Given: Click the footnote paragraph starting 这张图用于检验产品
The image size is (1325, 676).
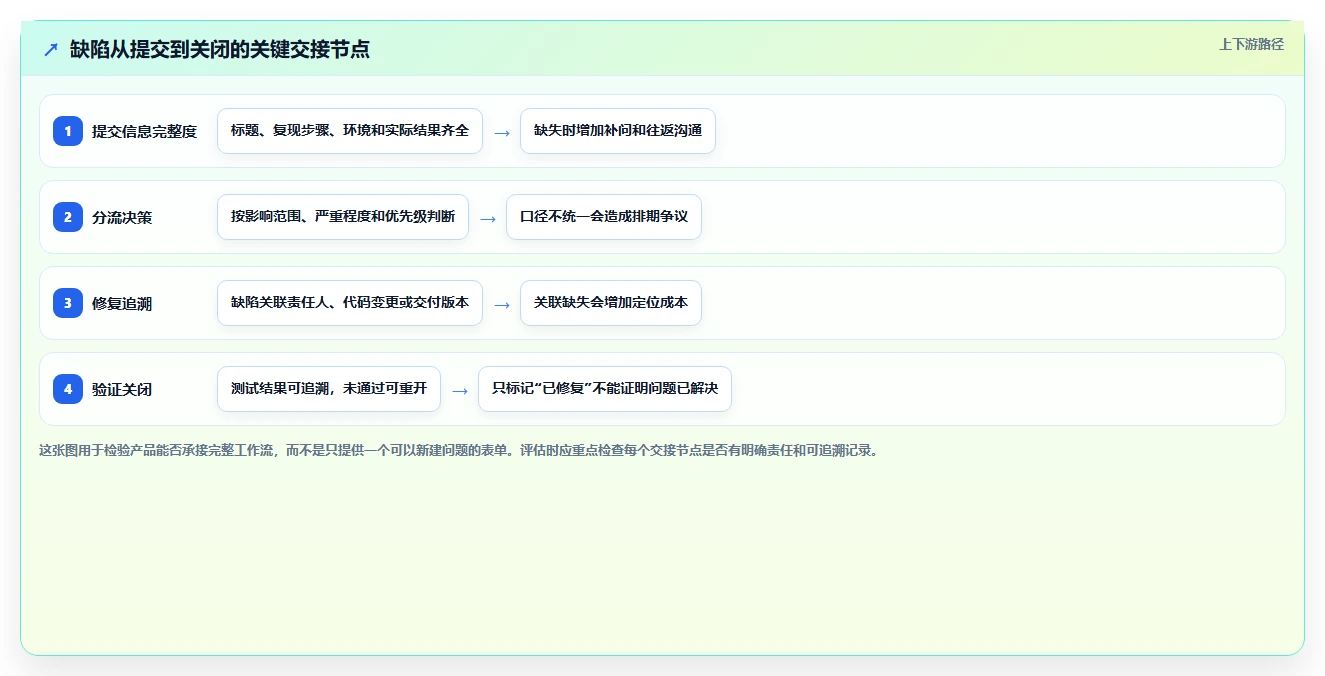Looking at the screenshot, I should [x=459, y=450].
